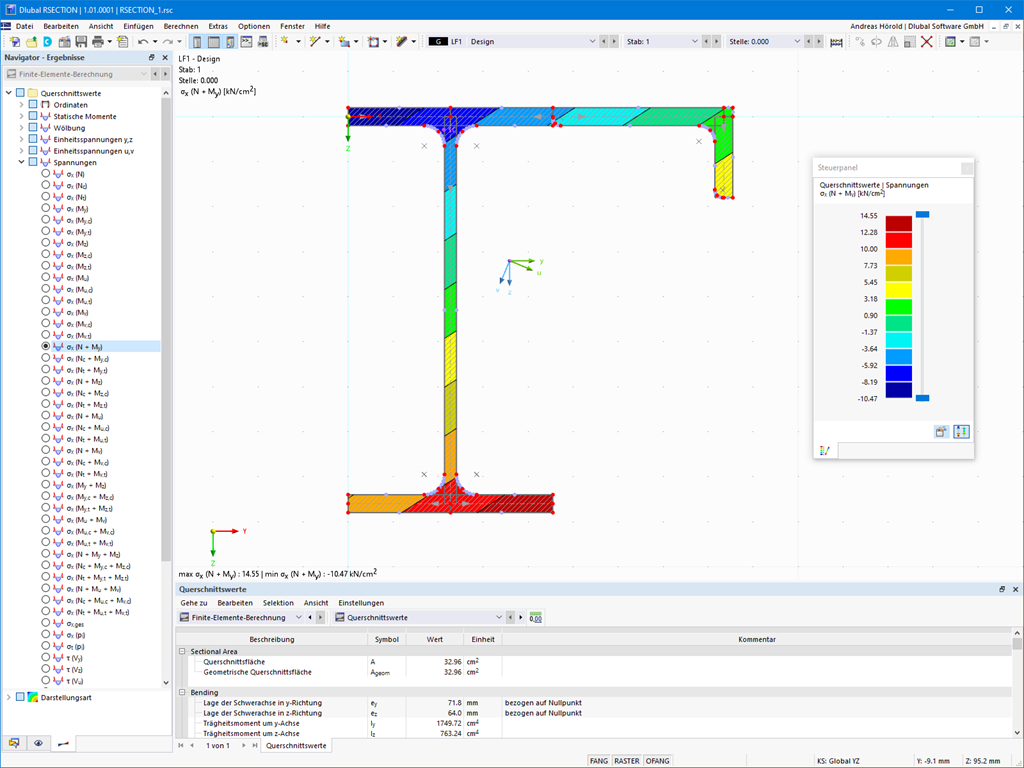Click the redo arrow icon

click(168, 42)
